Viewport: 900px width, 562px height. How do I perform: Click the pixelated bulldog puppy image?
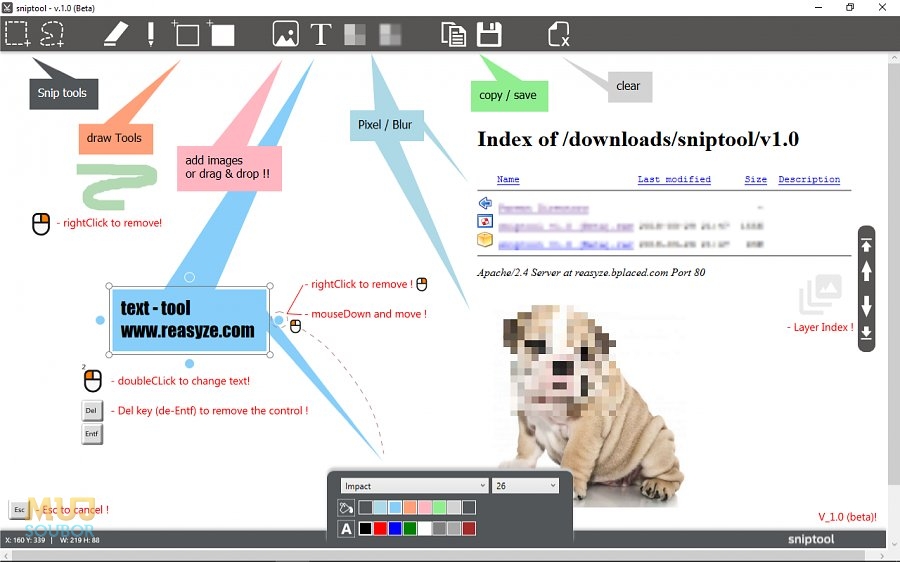coord(592,405)
